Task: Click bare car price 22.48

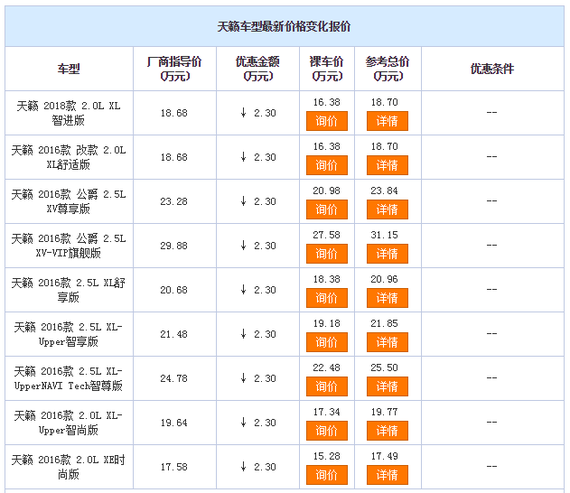Action: (326, 368)
